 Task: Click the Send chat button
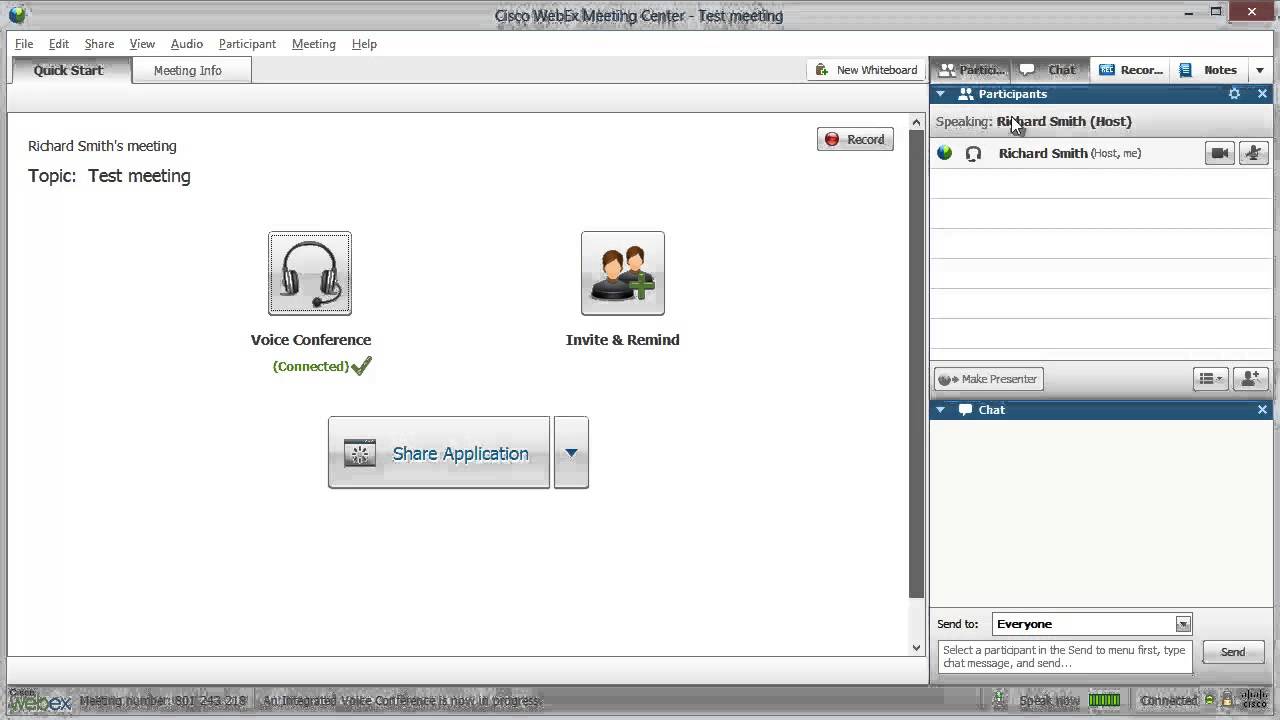(1233, 652)
